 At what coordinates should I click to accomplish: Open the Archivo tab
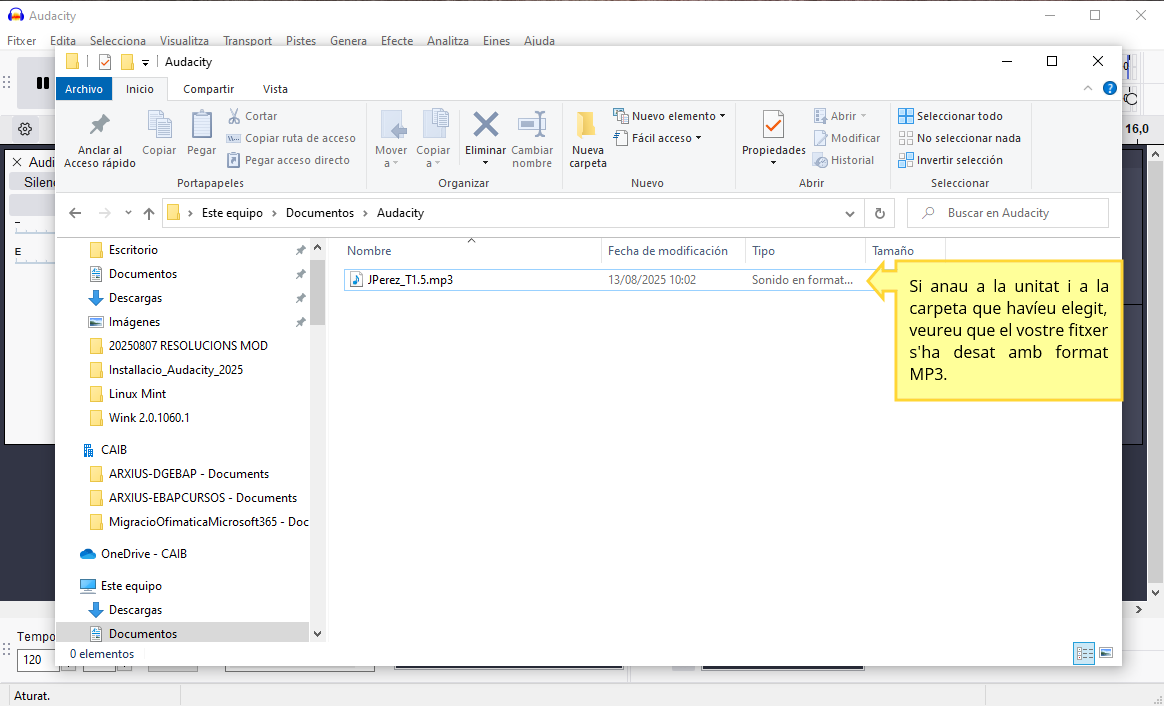(84, 89)
